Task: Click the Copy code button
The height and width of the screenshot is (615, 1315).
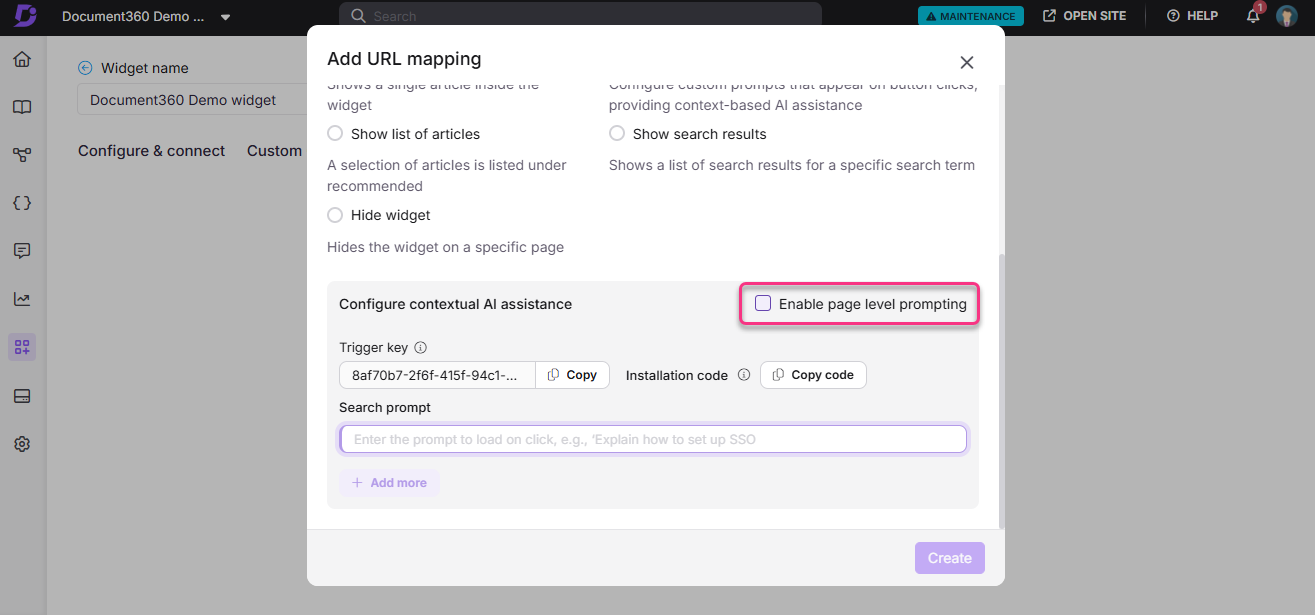Action: point(813,375)
